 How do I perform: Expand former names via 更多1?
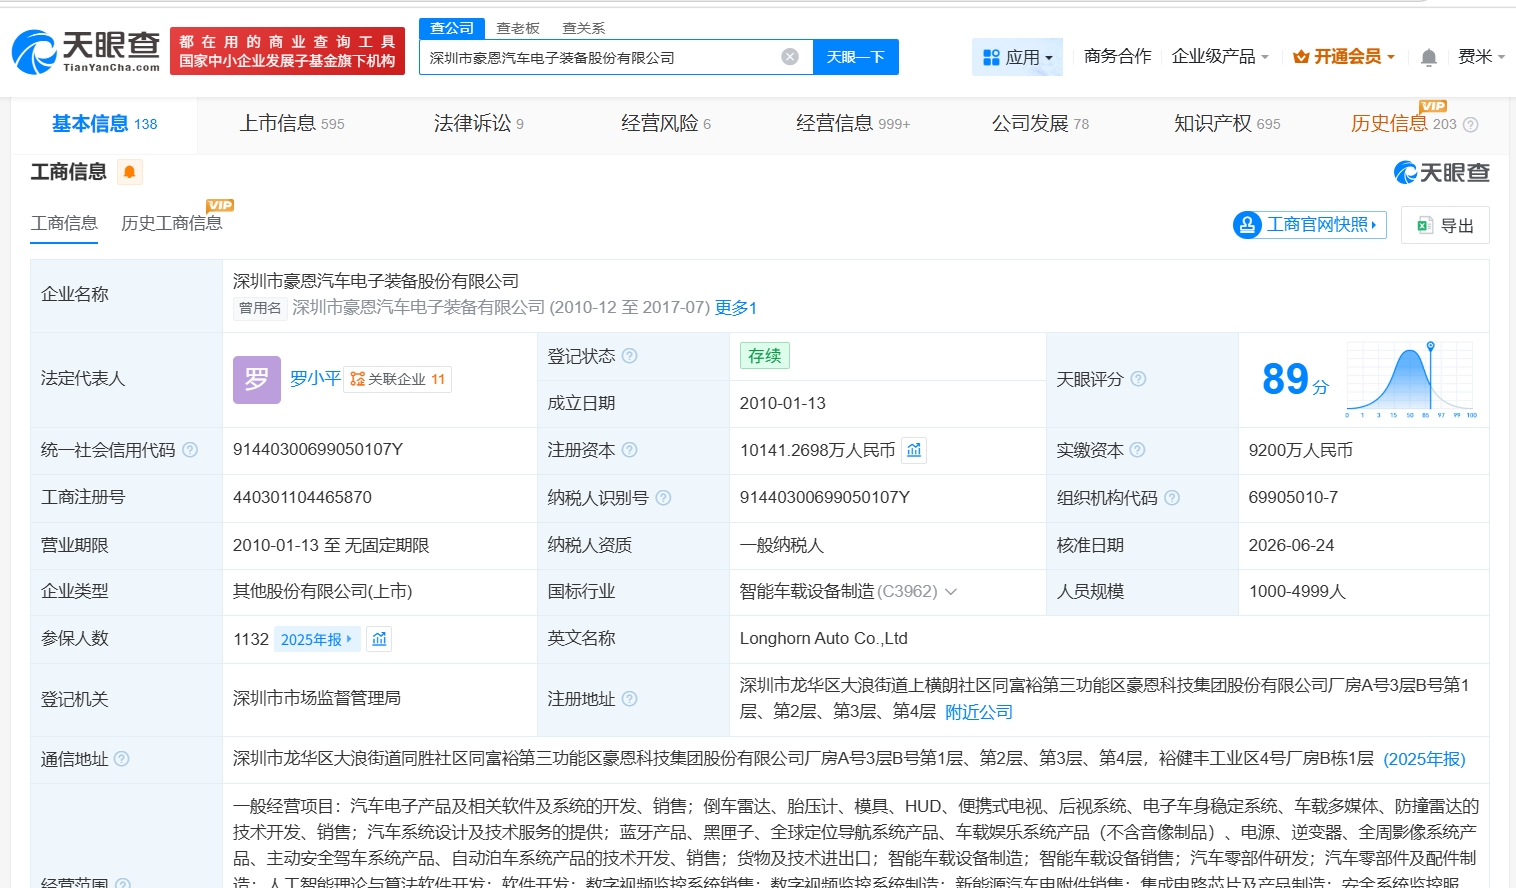(x=736, y=308)
